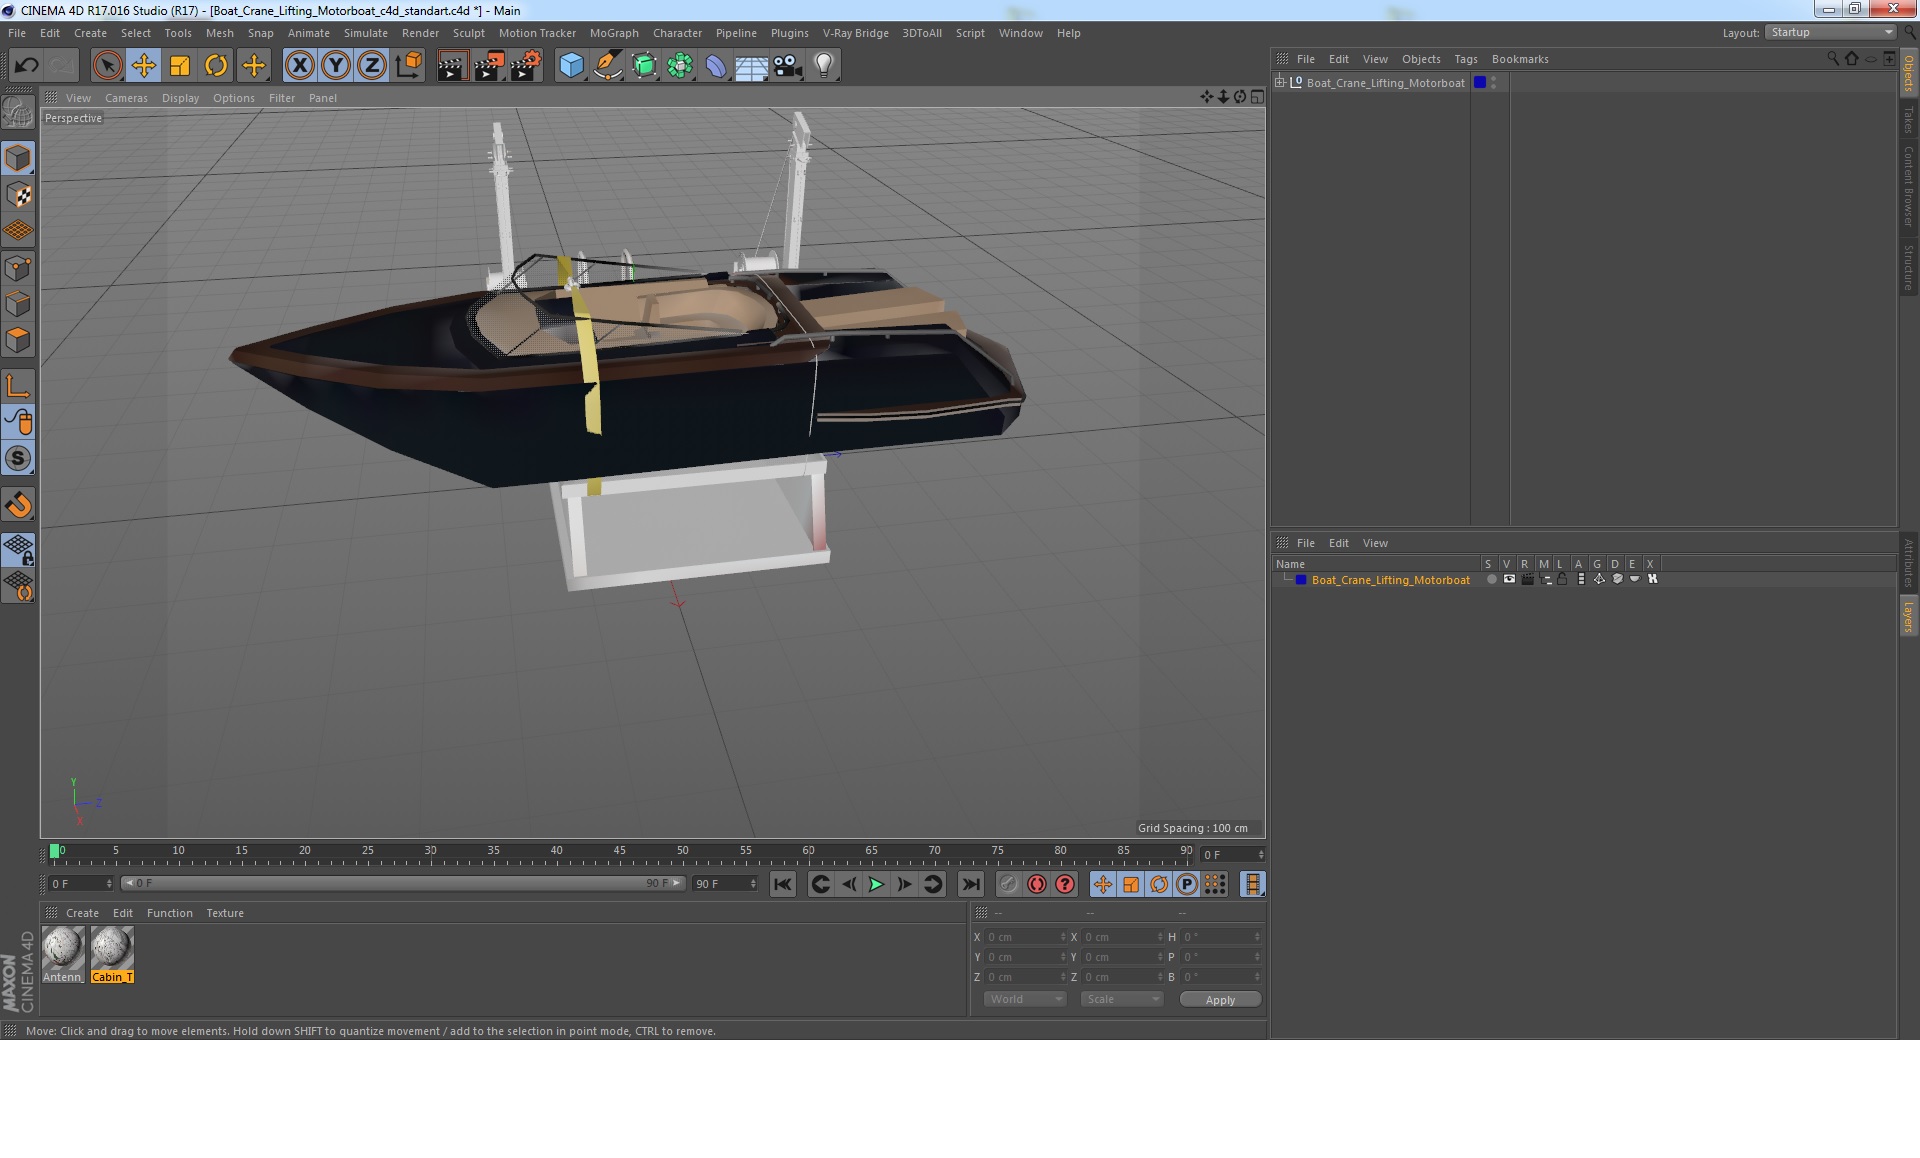Screen dimensions: 1920x1158
Task: Expand the Boat_Crane_Lifting_Motorboat object tree
Action: coord(1280,83)
